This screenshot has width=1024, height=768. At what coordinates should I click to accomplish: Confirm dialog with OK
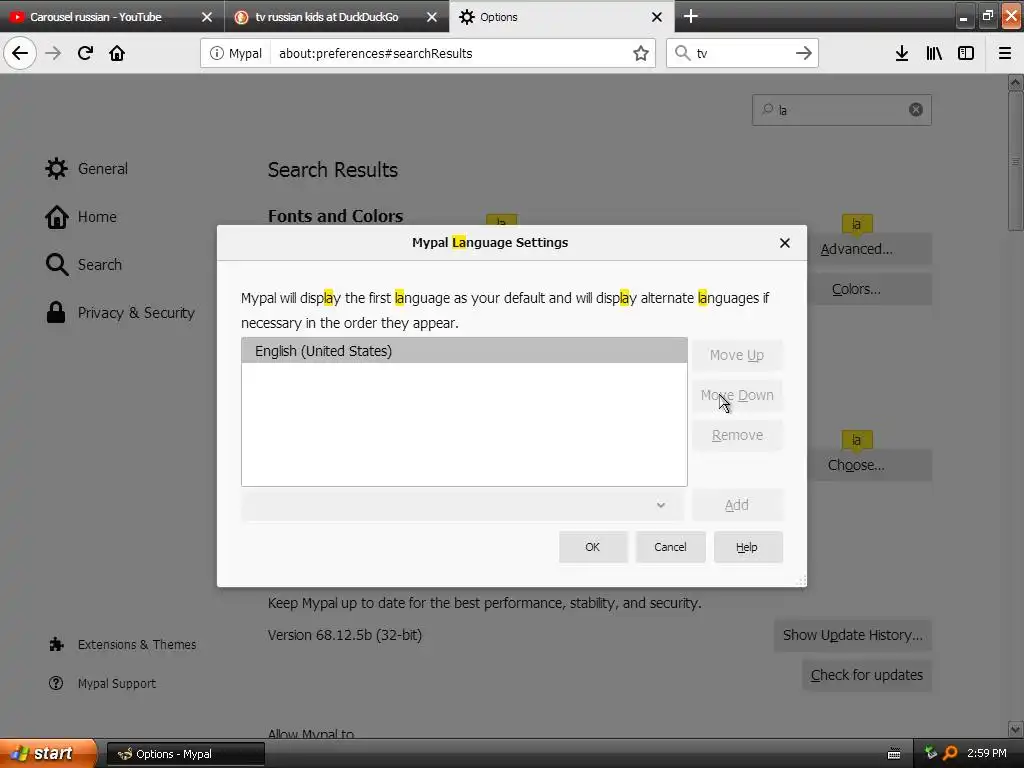(x=593, y=547)
